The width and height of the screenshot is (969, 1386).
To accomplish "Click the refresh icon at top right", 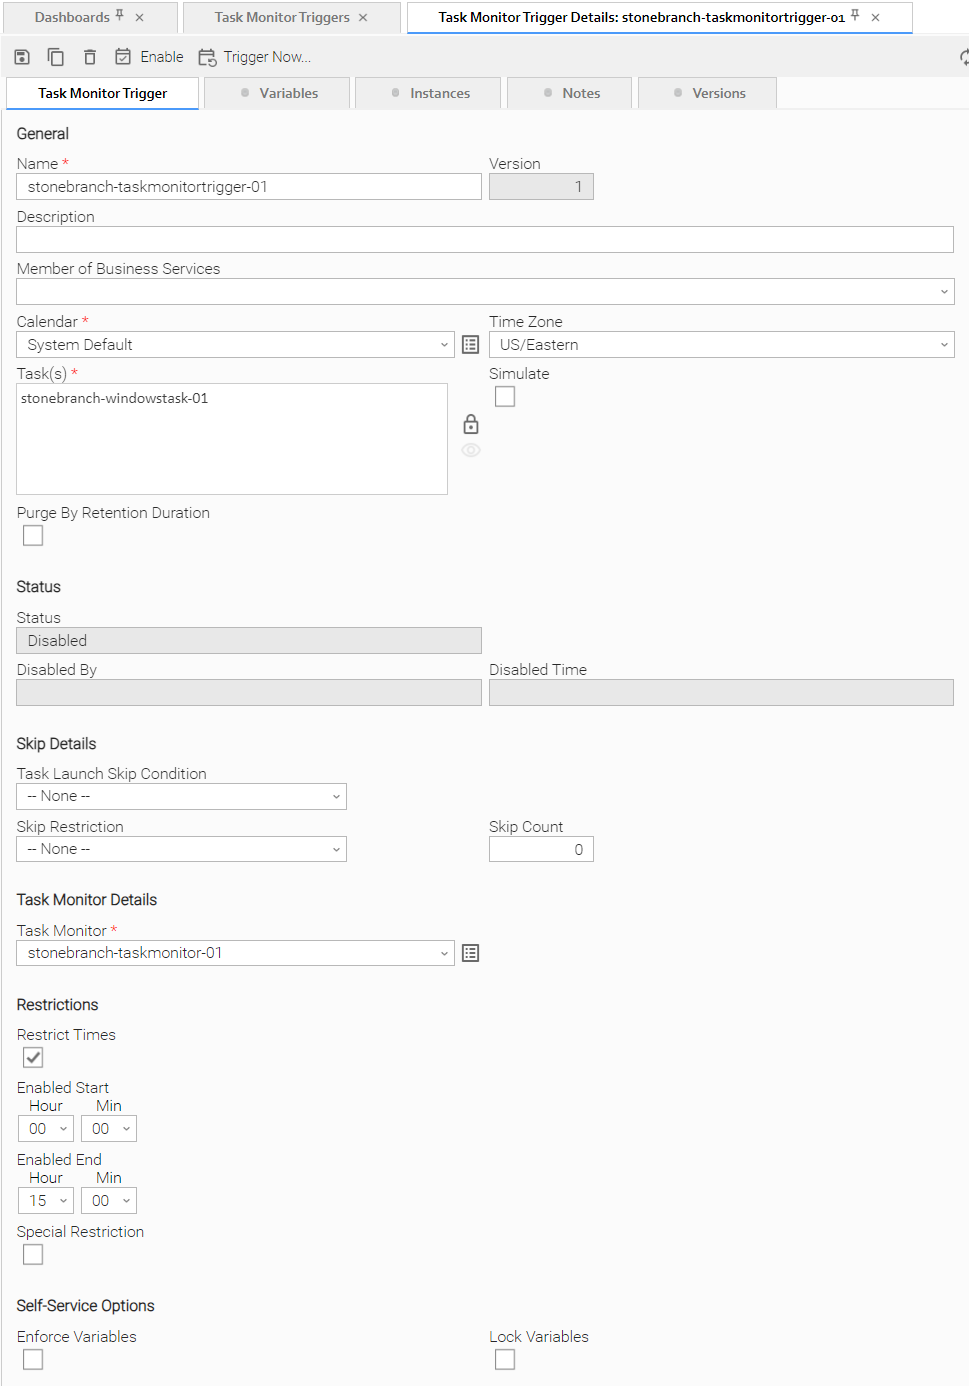I will pos(963,57).
